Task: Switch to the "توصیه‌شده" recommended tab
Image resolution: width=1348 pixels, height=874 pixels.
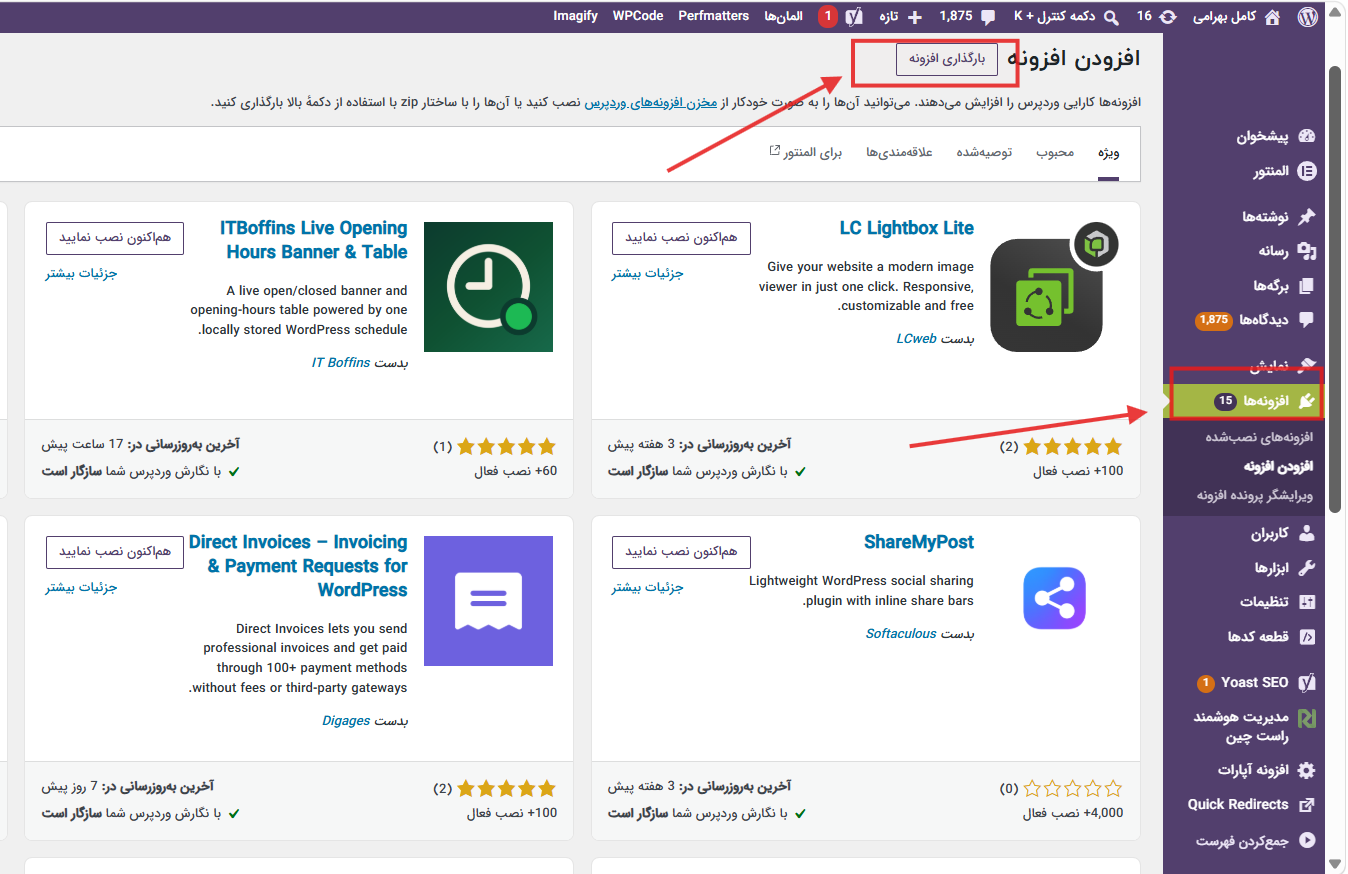Action: (x=984, y=152)
